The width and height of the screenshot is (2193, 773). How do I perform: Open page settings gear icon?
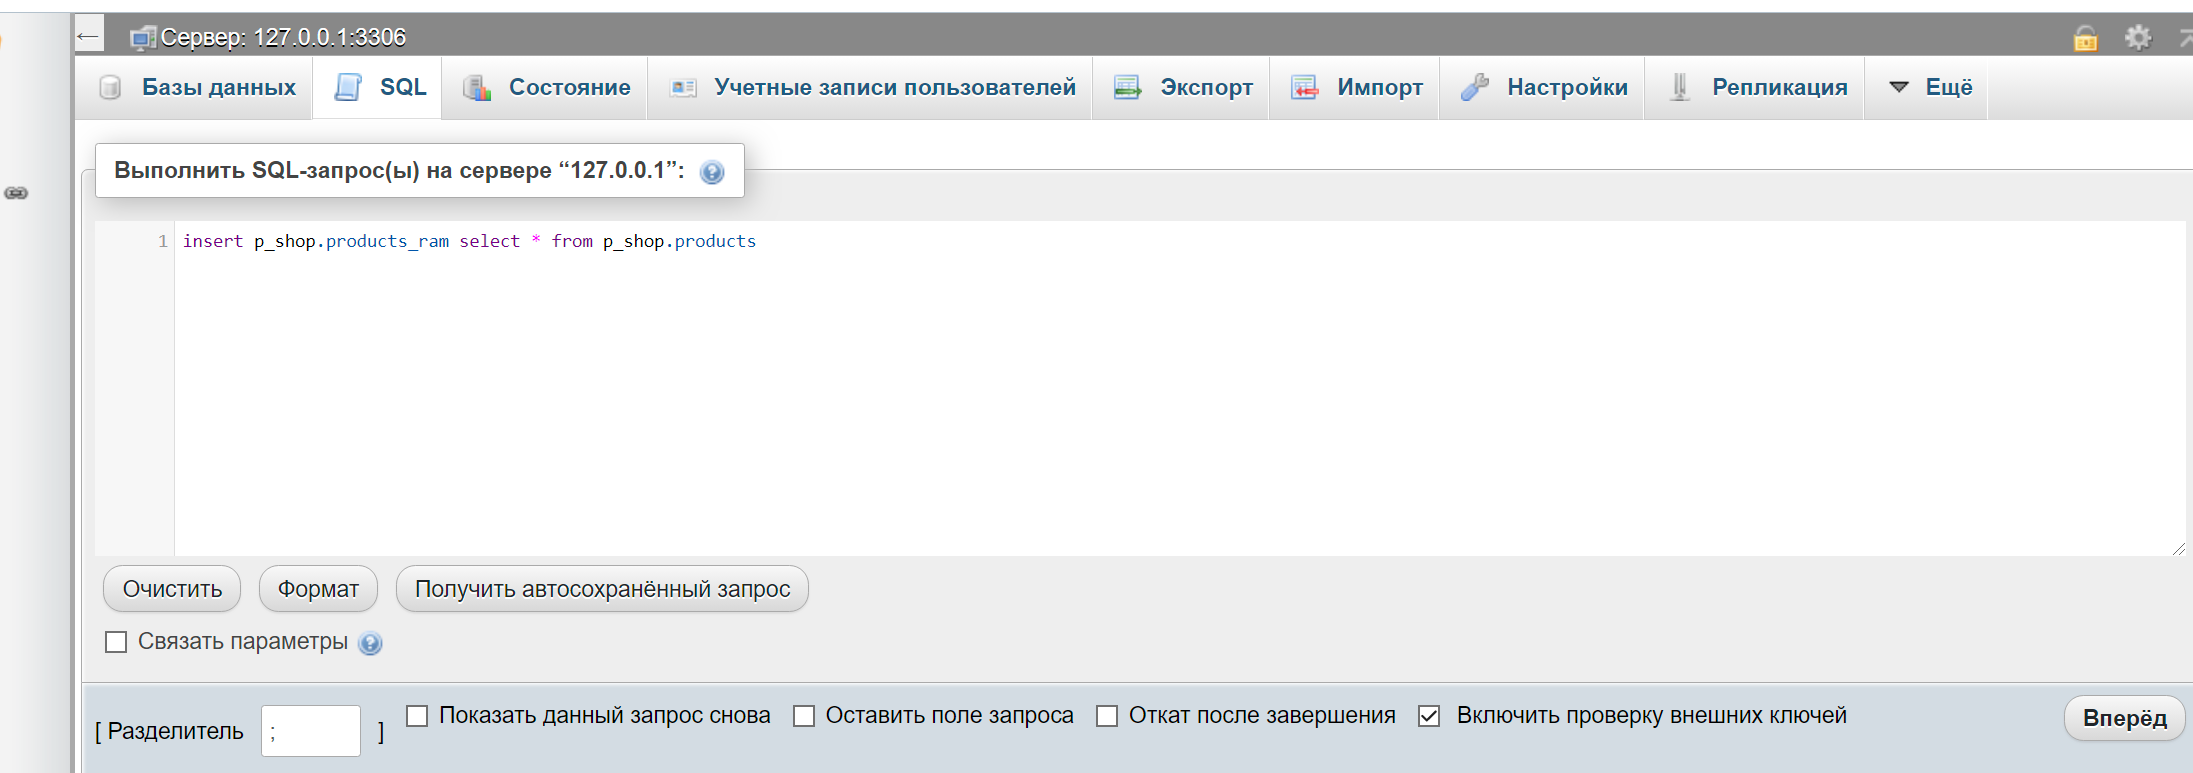(2138, 38)
